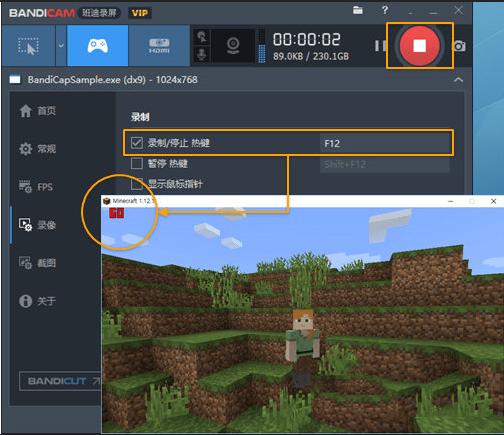Select the screen rectangle recording mode
The width and height of the screenshot is (504, 435).
(x=29, y=45)
